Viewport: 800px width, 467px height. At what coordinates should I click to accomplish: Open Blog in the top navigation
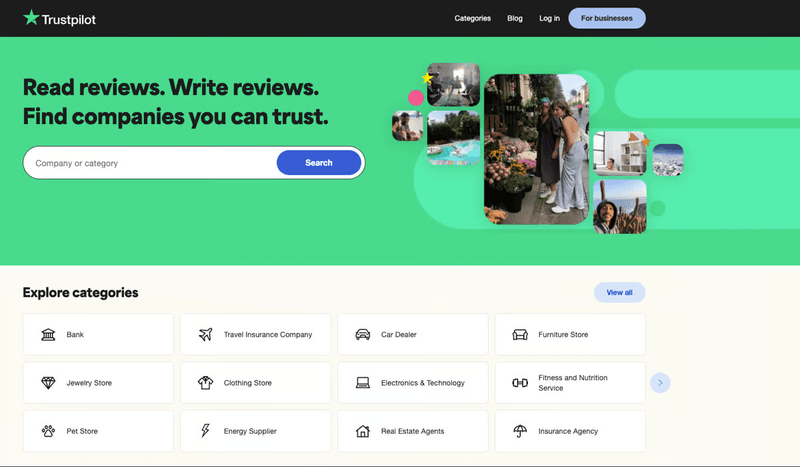(x=515, y=18)
